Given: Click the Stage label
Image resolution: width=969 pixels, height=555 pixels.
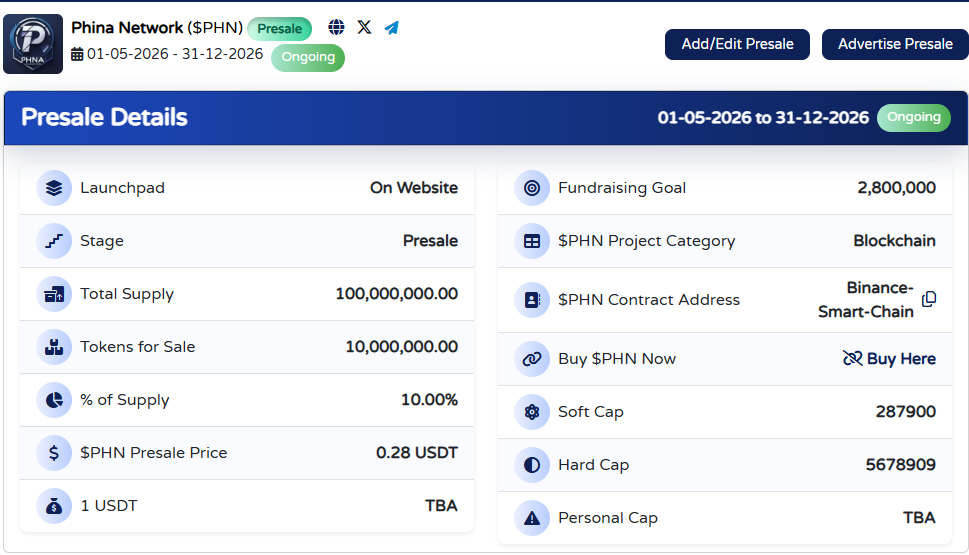Looking at the screenshot, I should pos(102,241).
